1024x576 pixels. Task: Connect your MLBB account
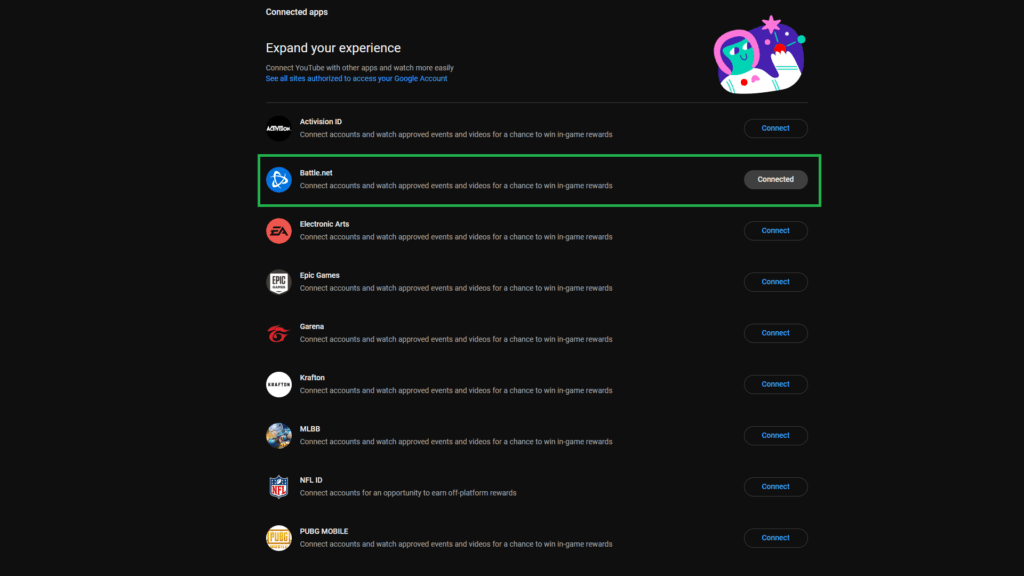(775, 435)
